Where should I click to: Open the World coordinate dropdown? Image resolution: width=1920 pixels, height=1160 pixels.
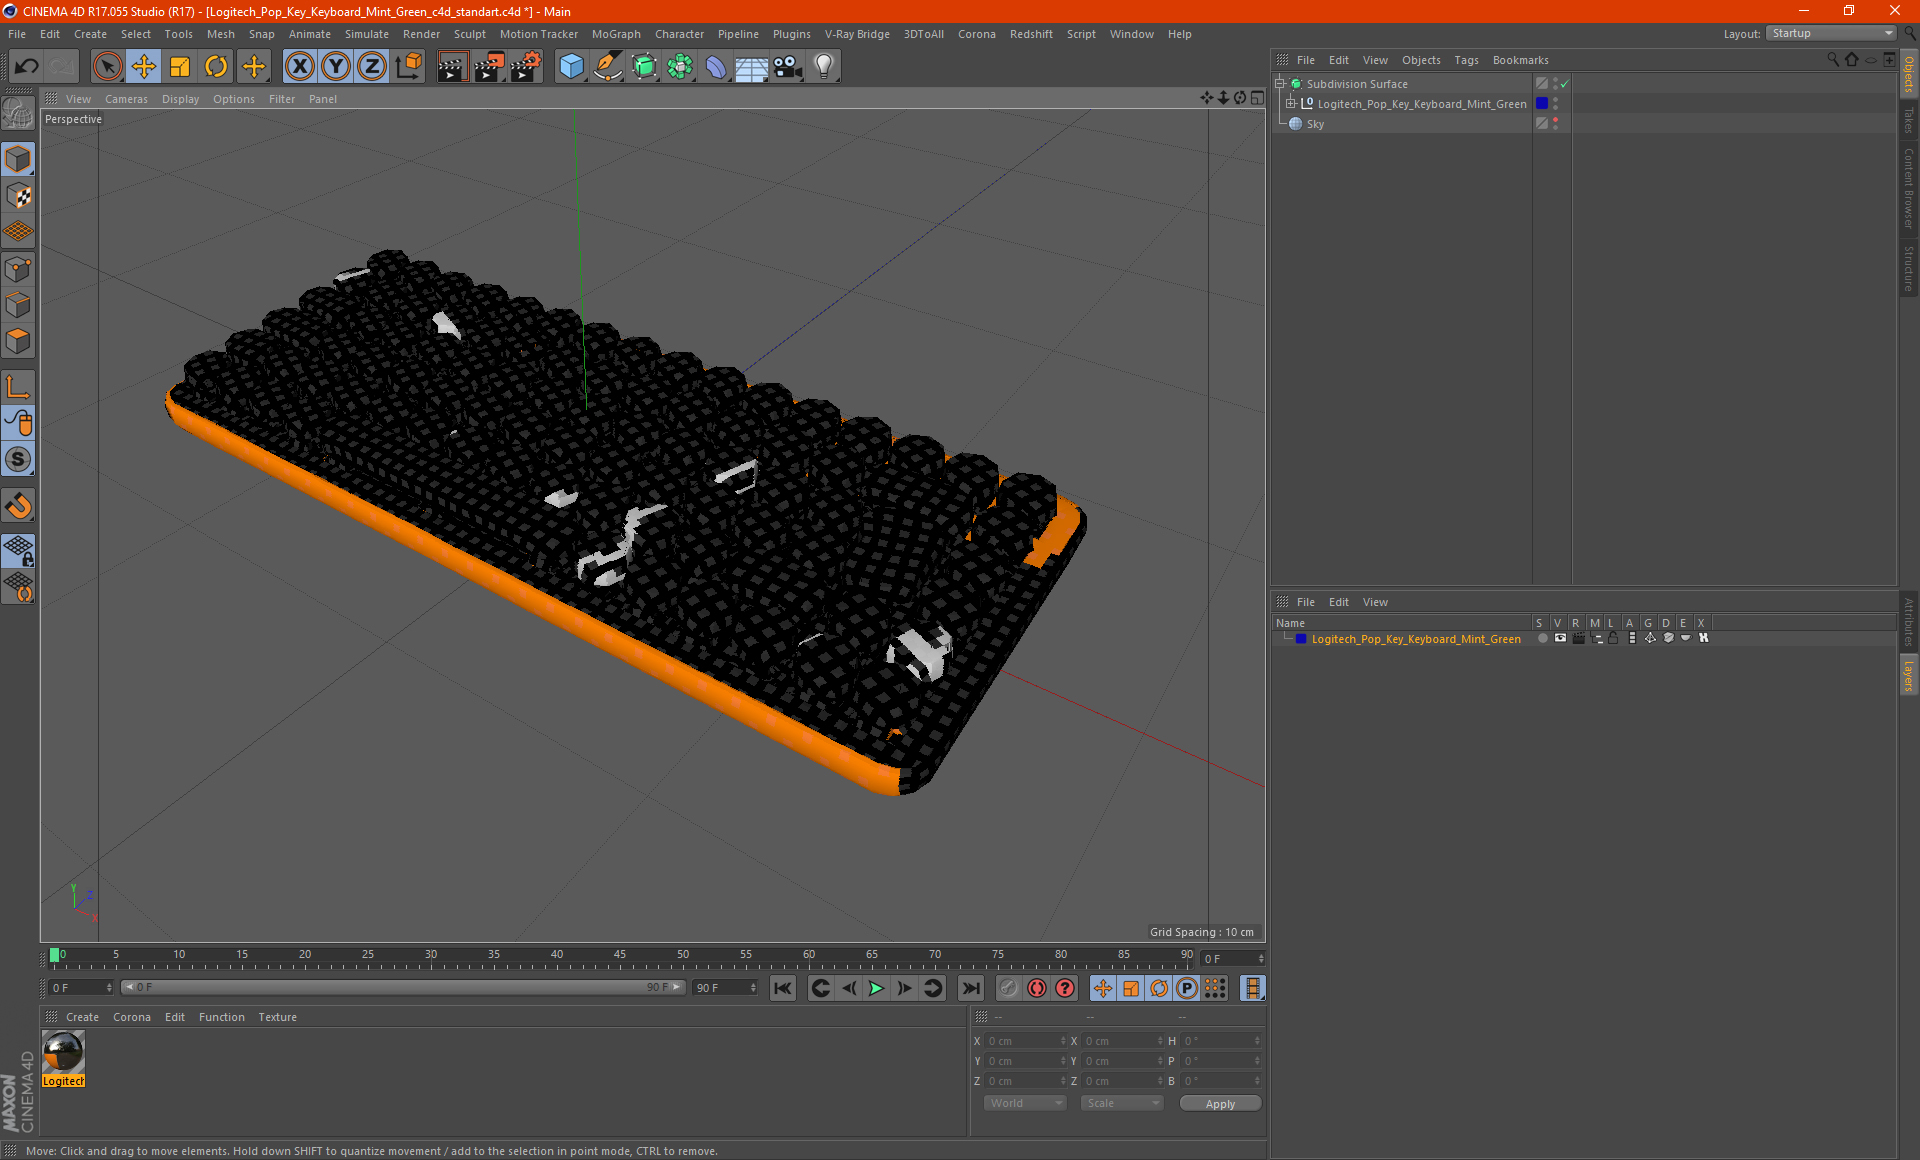pyautogui.click(x=1025, y=1103)
